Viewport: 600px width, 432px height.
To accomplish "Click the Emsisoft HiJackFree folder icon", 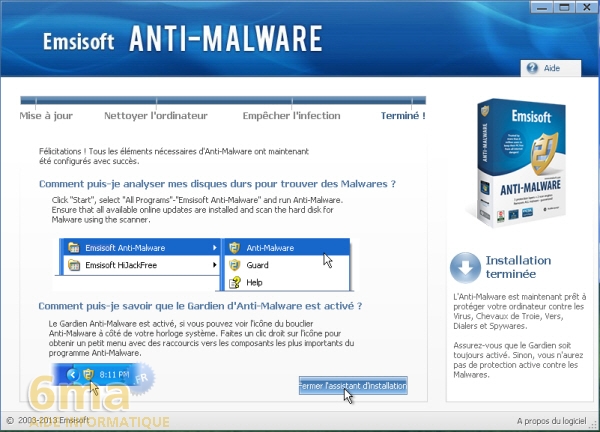I will click(73, 265).
